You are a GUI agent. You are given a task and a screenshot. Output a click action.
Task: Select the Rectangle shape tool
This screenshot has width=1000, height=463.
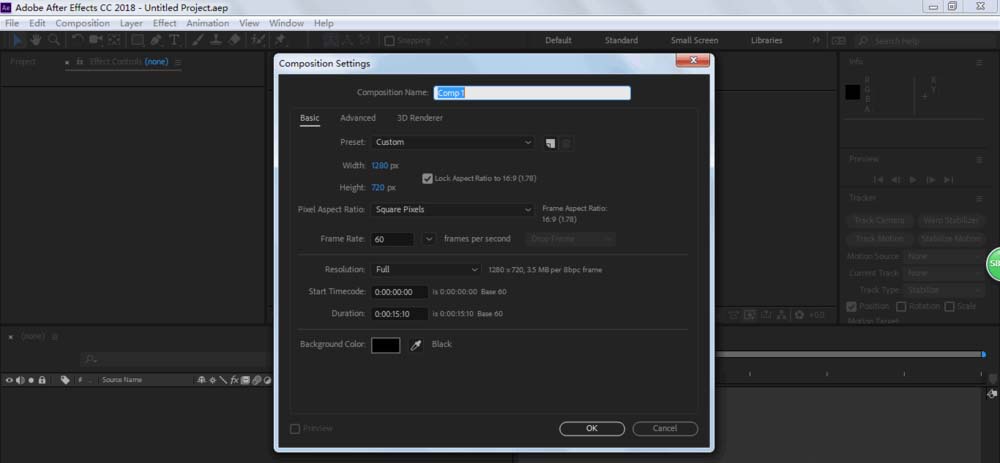coord(137,40)
